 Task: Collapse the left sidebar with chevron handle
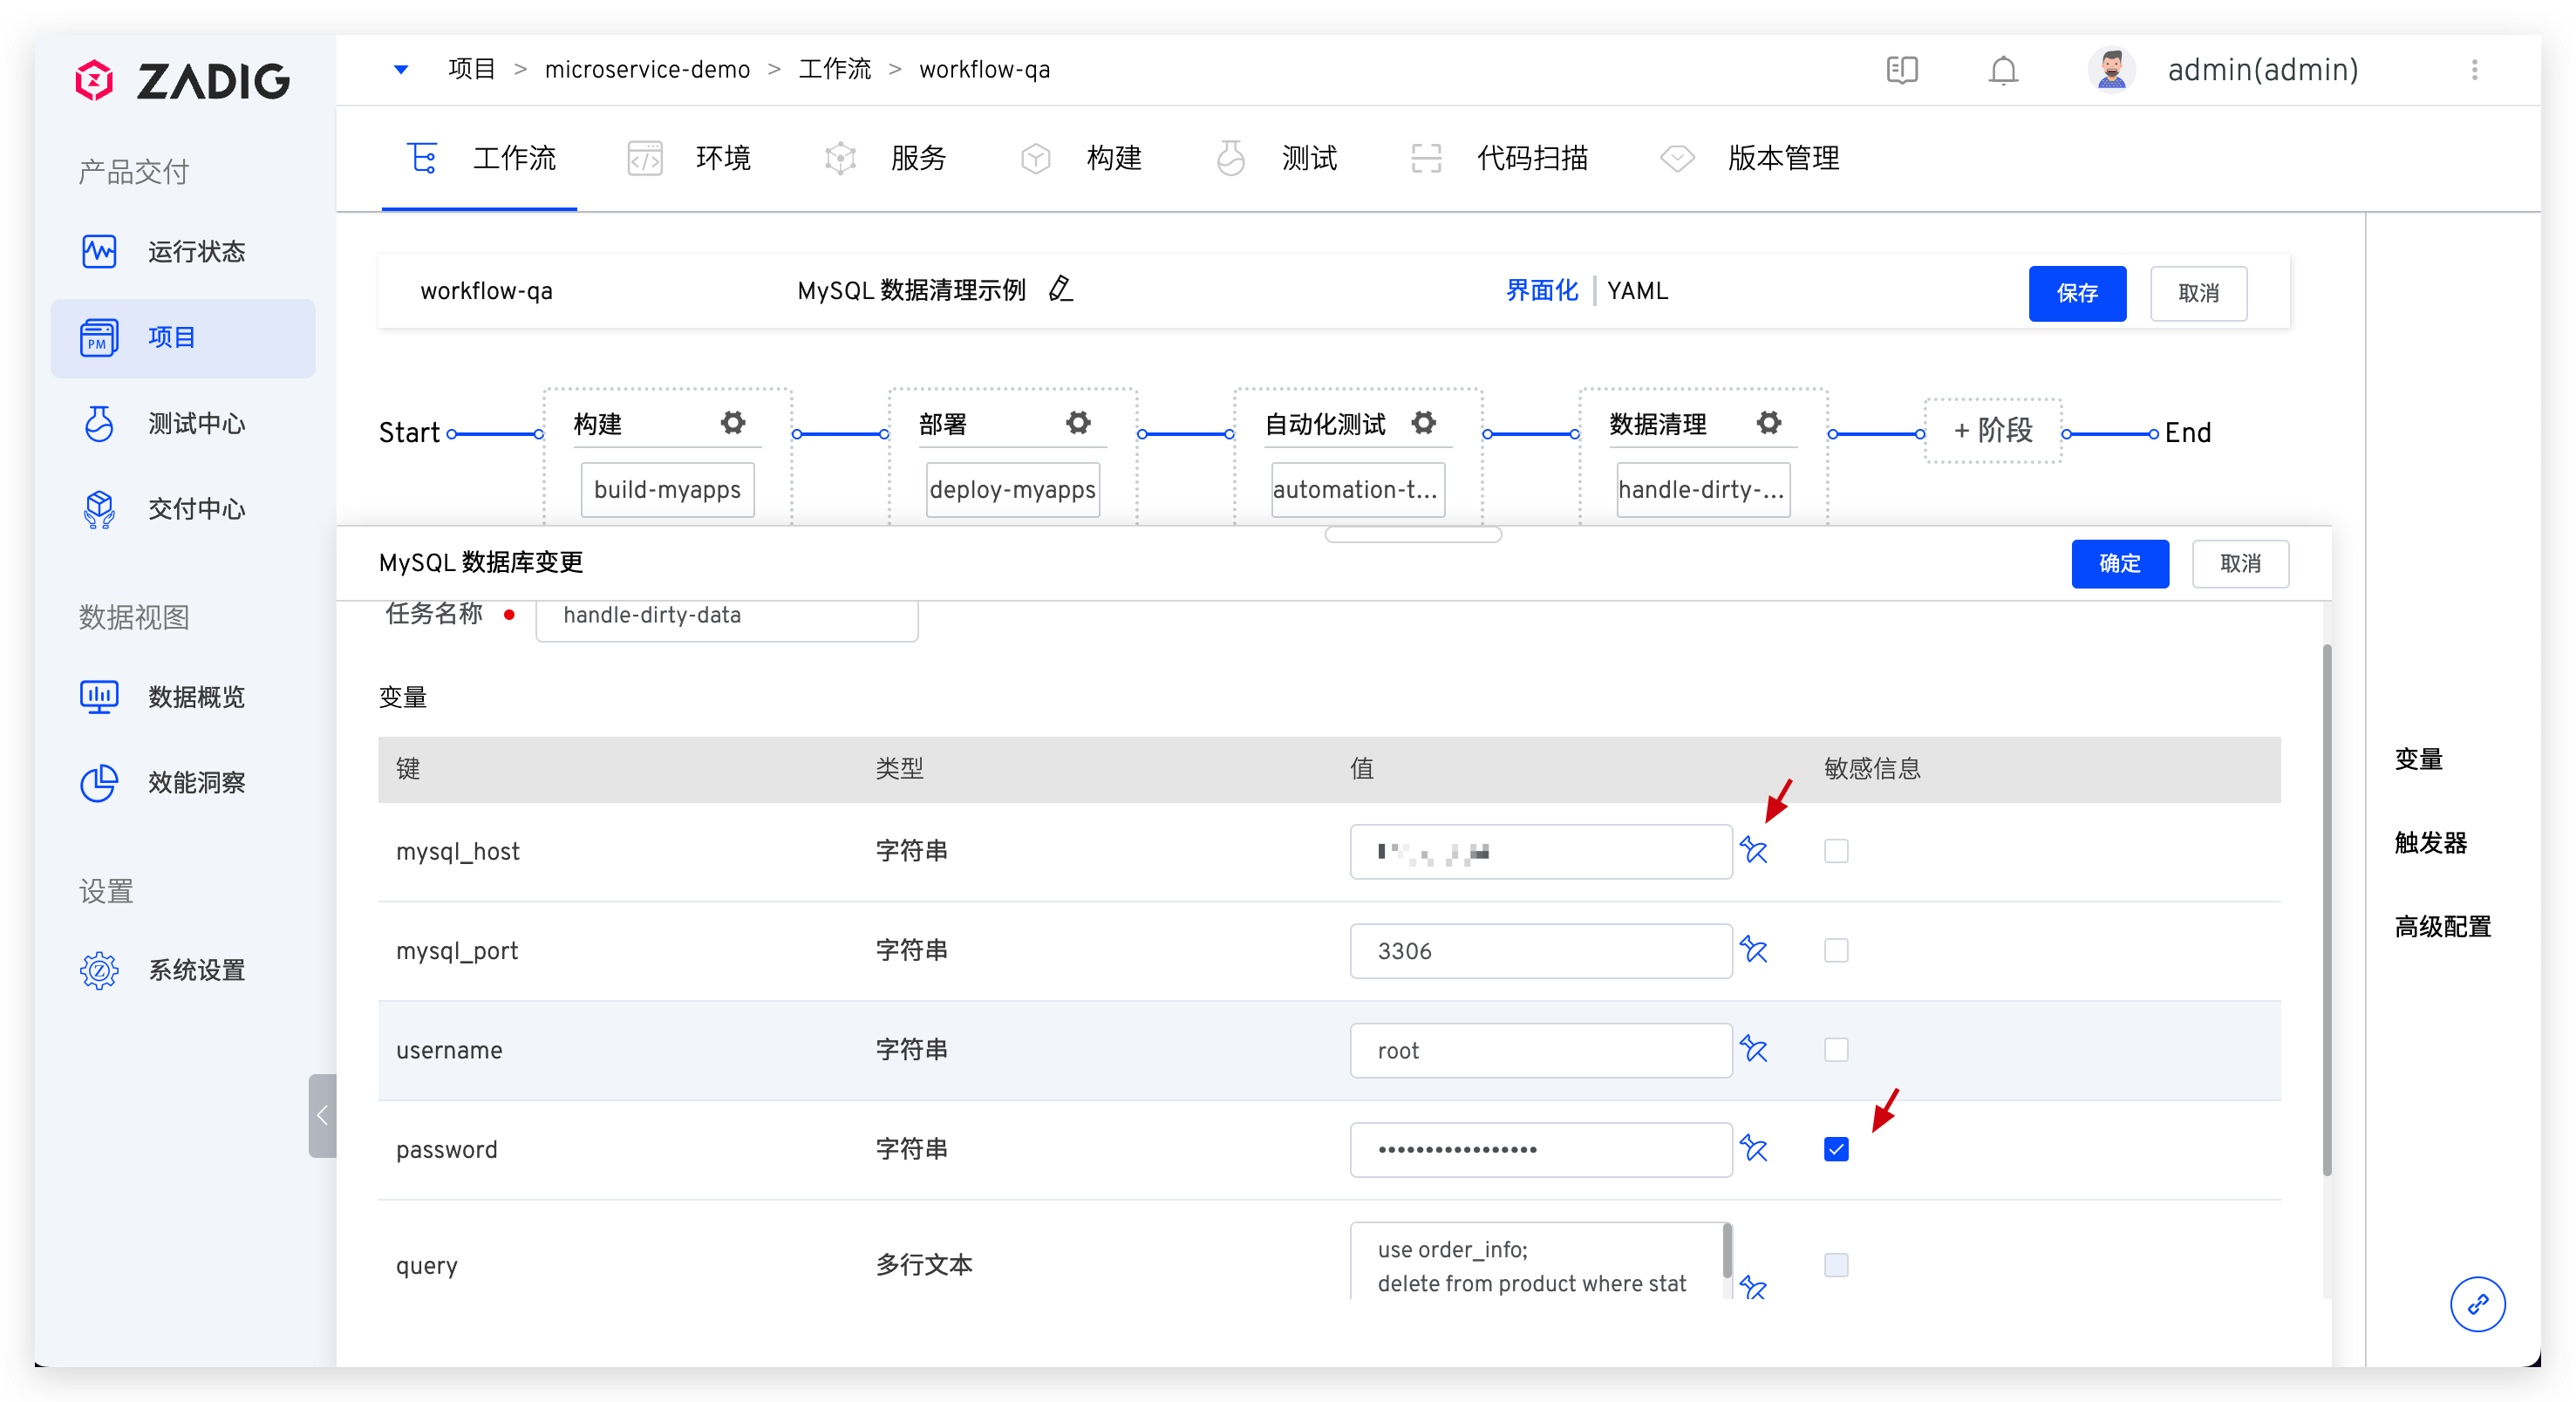tap(322, 1115)
